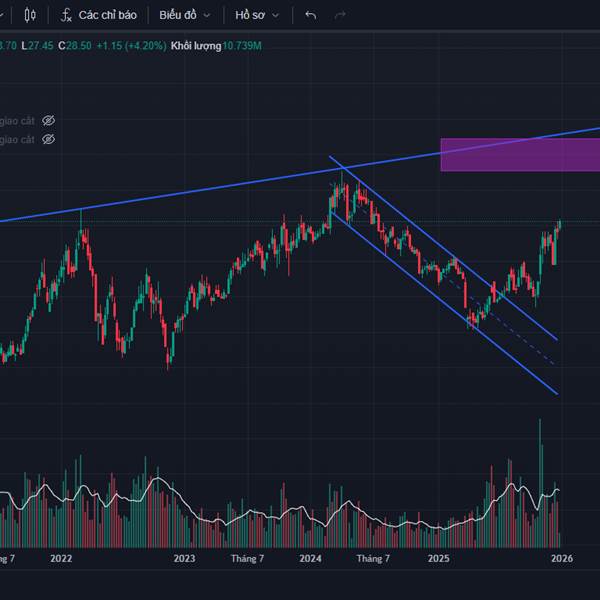Expand the Biểu đồ dropdown
Image resolution: width=600 pixels, height=600 pixels.
(184, 15)
